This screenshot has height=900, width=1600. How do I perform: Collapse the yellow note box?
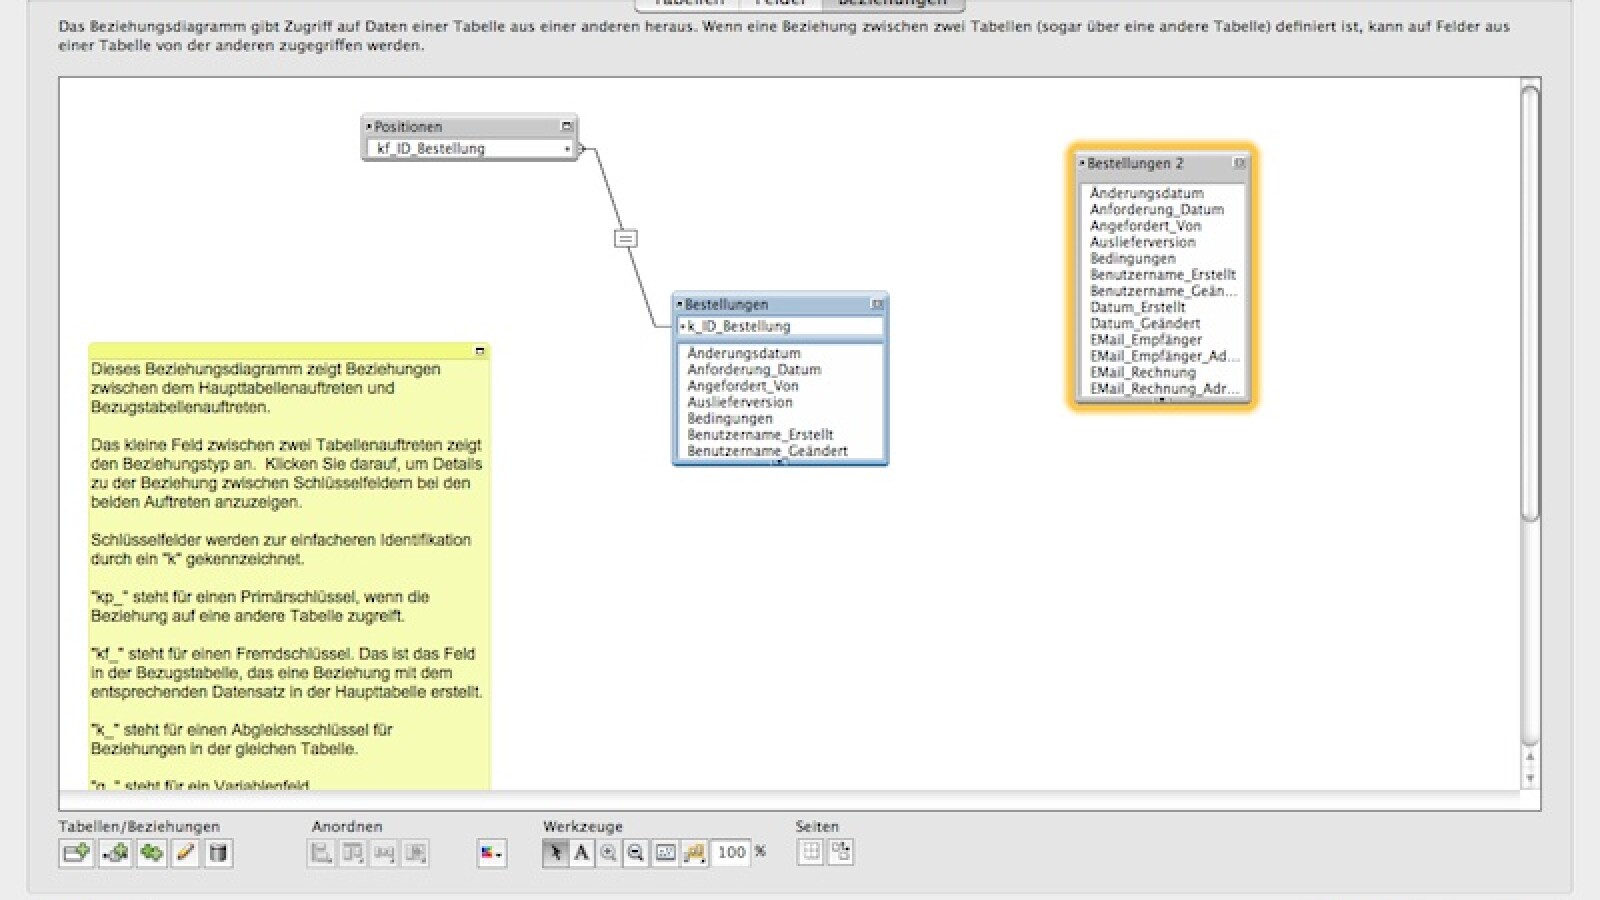click(x=481, y=350)
